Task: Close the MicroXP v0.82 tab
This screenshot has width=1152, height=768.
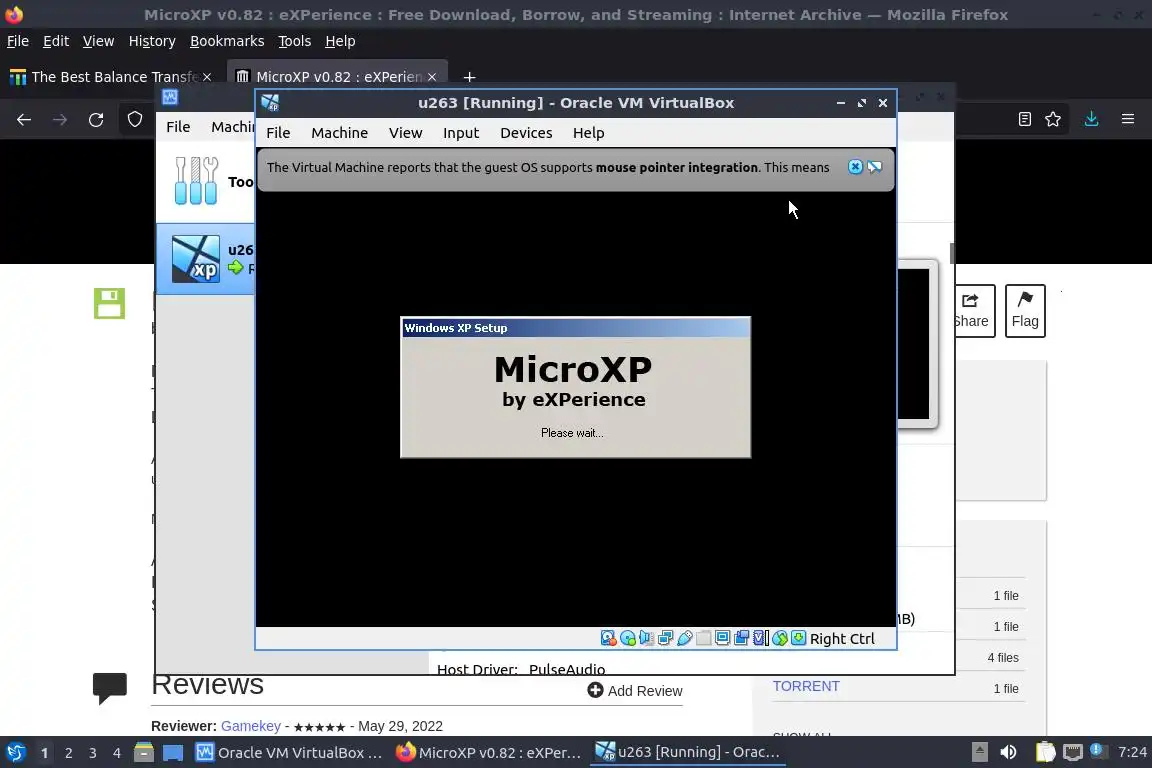Action: 432,77
